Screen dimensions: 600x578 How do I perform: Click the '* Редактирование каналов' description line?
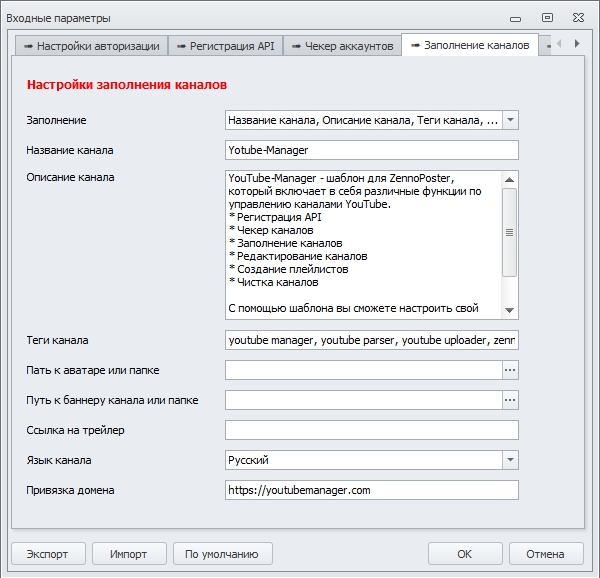(x=298, y=256)
